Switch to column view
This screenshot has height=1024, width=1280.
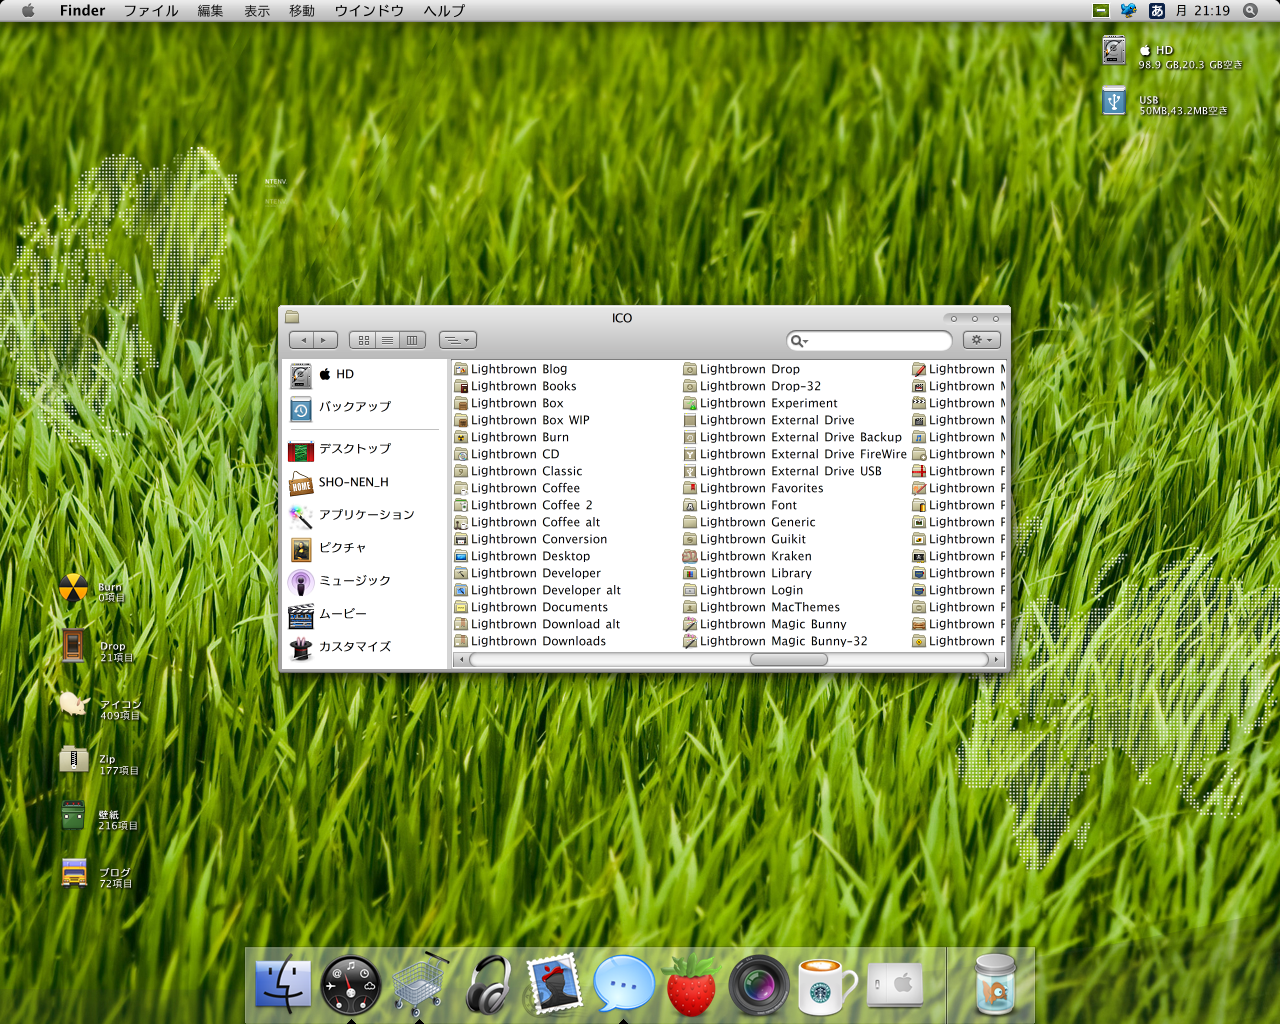(413, 340)
